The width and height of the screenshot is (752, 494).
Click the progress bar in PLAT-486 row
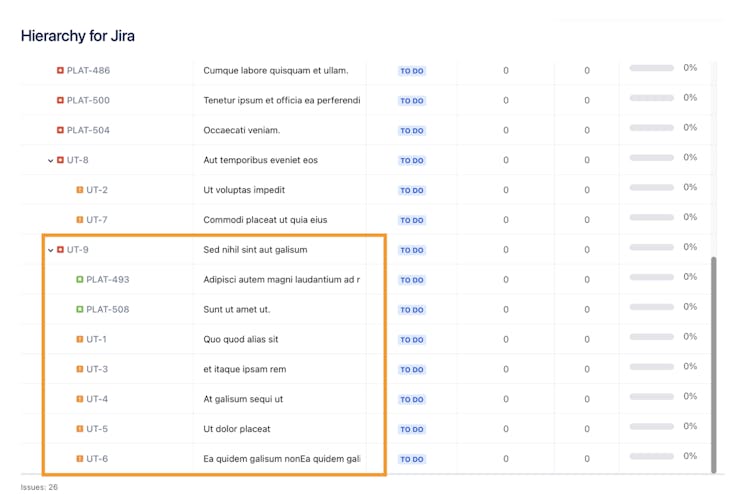(652, 68)
